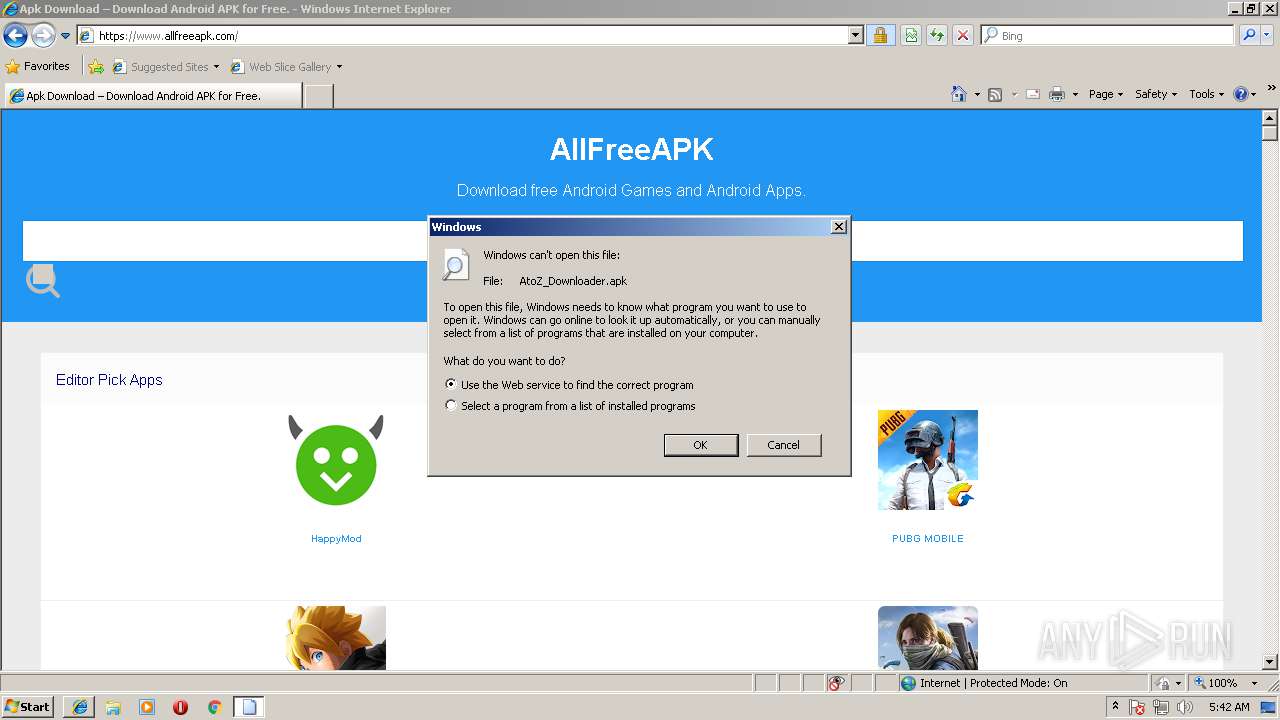Open the Tools menu

tap(1207, 94)
